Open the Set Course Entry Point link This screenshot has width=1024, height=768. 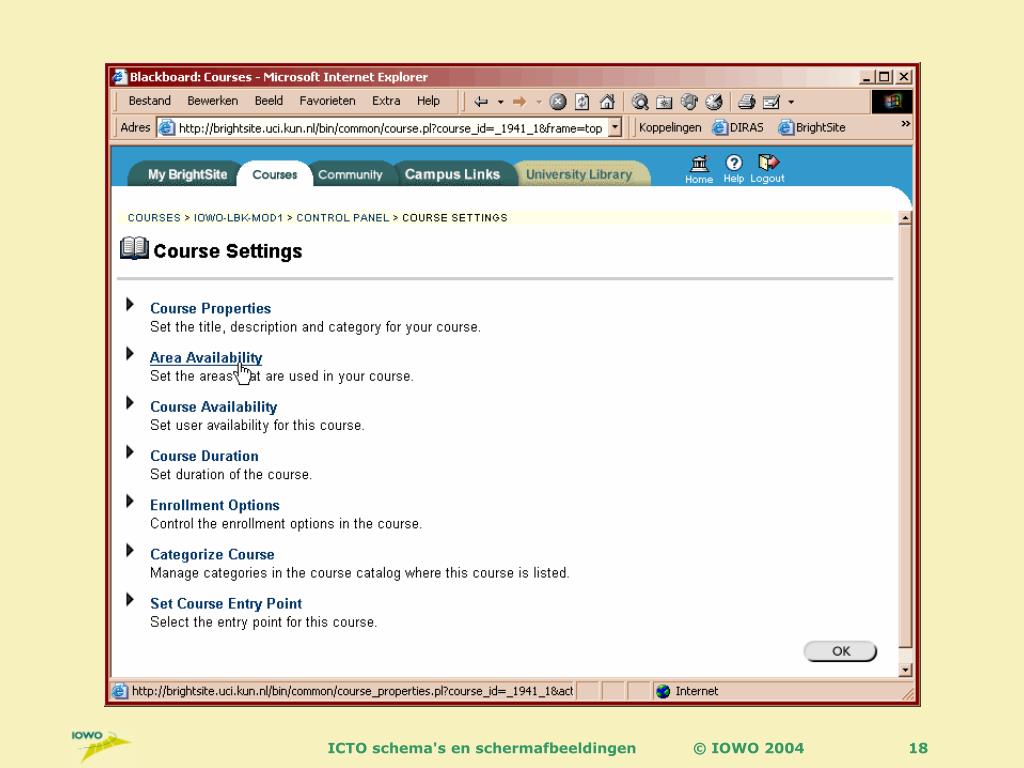(x=226, y=603)
